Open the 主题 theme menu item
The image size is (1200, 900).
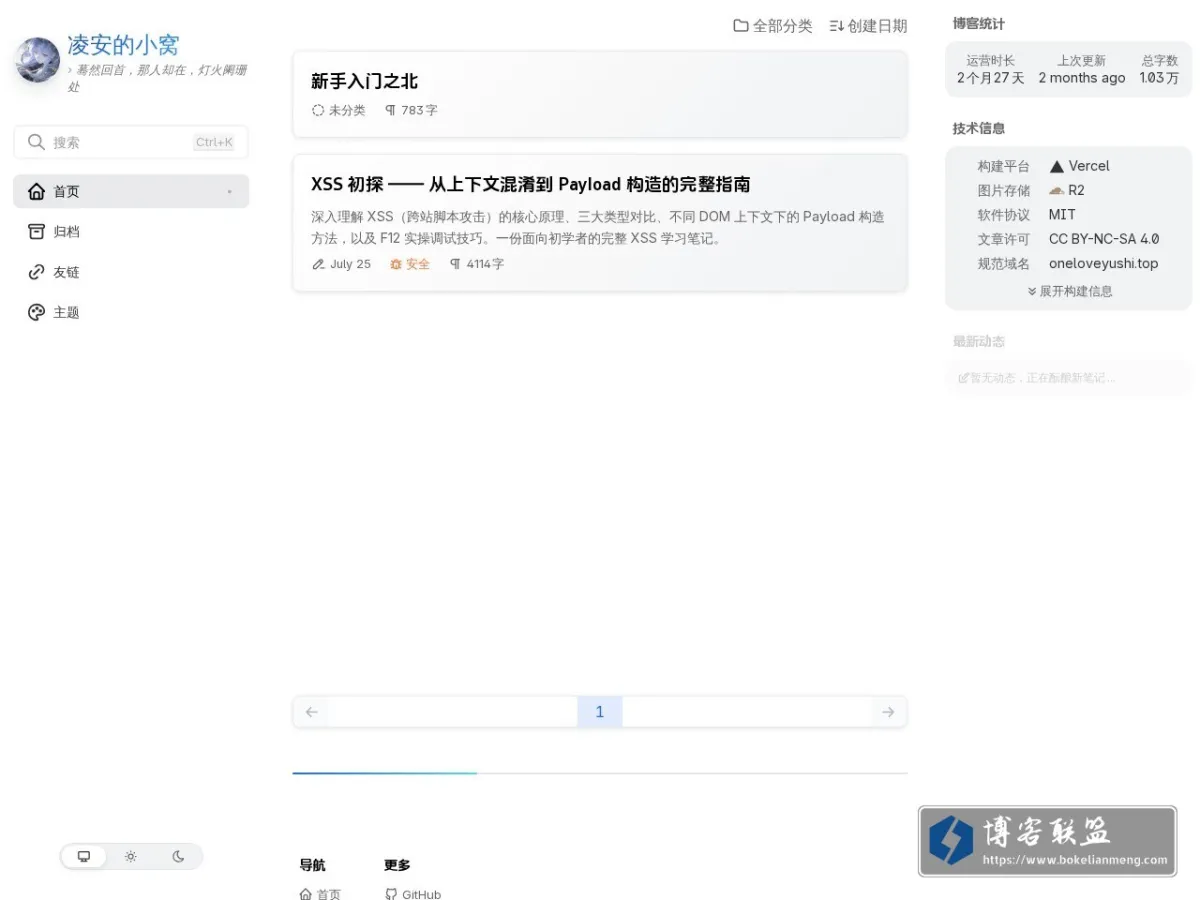point(131,312)
